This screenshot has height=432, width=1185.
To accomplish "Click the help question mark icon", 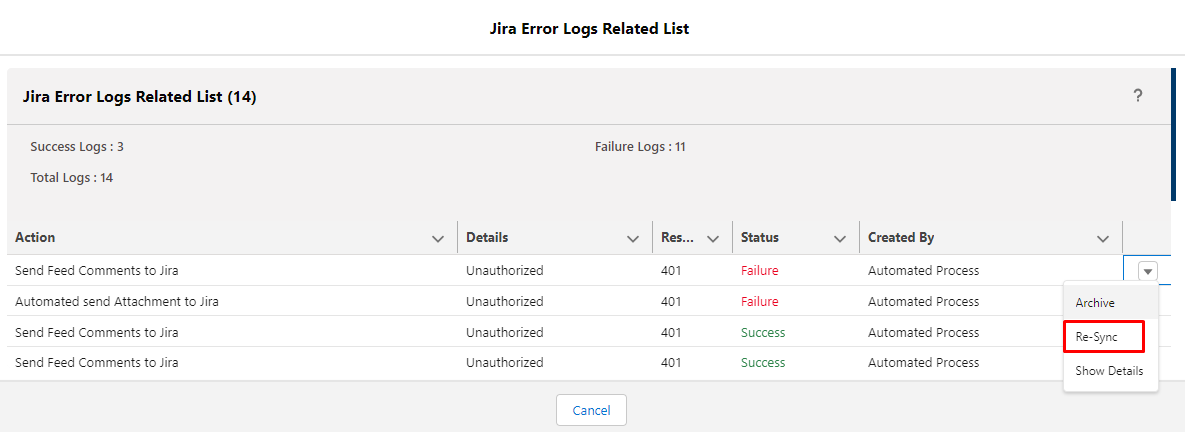I will (1137, 96).
